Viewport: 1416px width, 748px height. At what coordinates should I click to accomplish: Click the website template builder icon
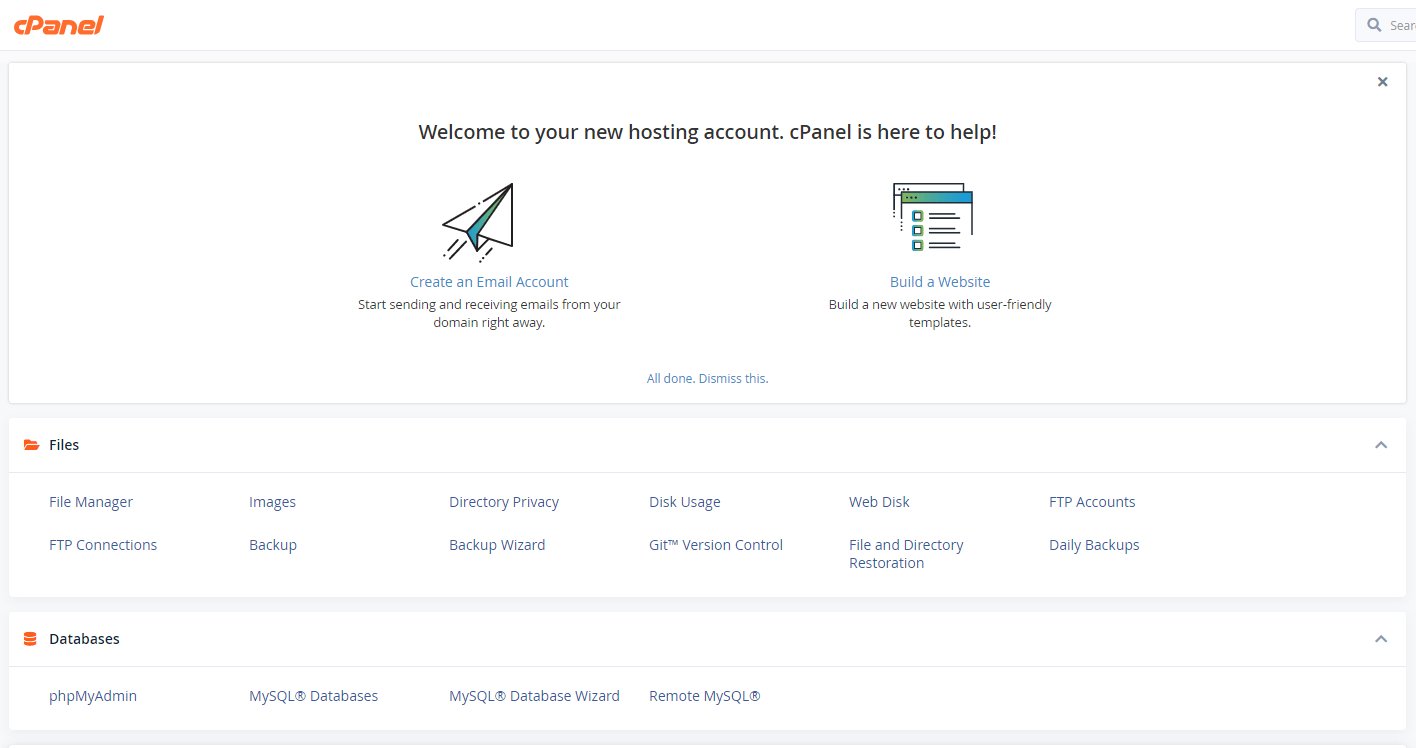[932, 217]
